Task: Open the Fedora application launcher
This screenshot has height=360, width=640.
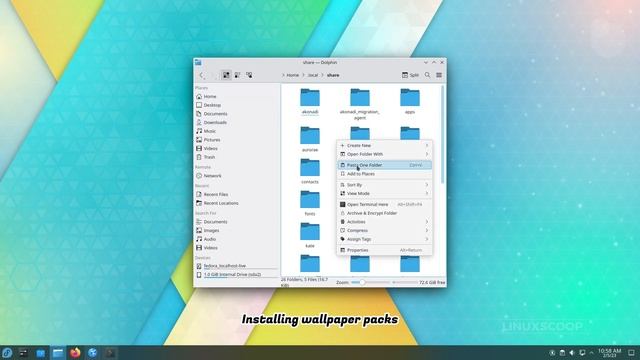Action: click(x=7, y=353)
